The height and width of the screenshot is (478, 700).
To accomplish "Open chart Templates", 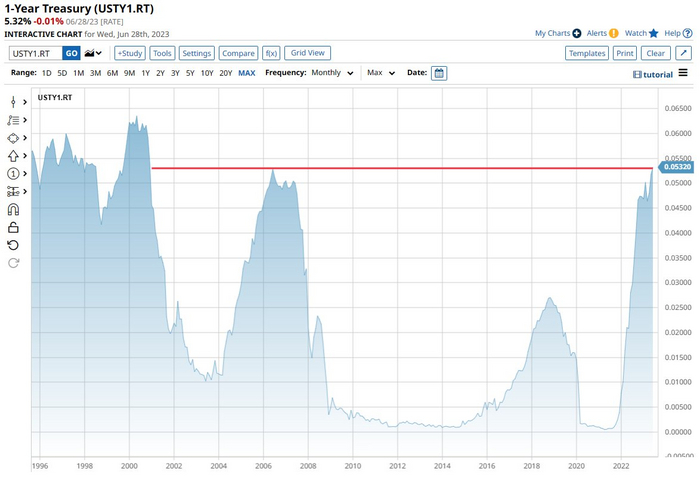I will click(x=587, y=53).
